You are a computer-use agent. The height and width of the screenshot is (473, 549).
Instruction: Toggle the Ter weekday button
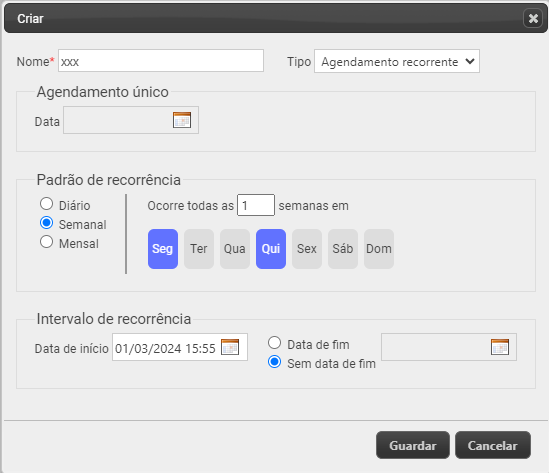click(x=199, y=249)
